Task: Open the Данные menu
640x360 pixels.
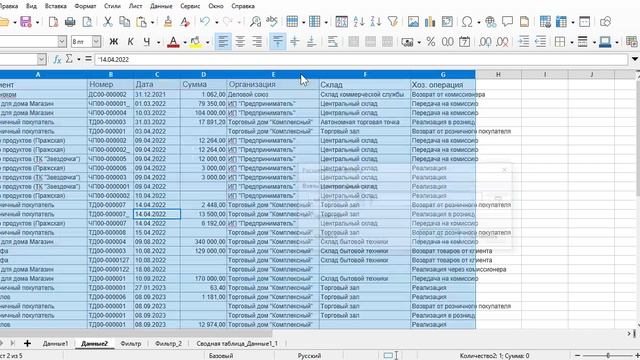Action: point(162,6)
